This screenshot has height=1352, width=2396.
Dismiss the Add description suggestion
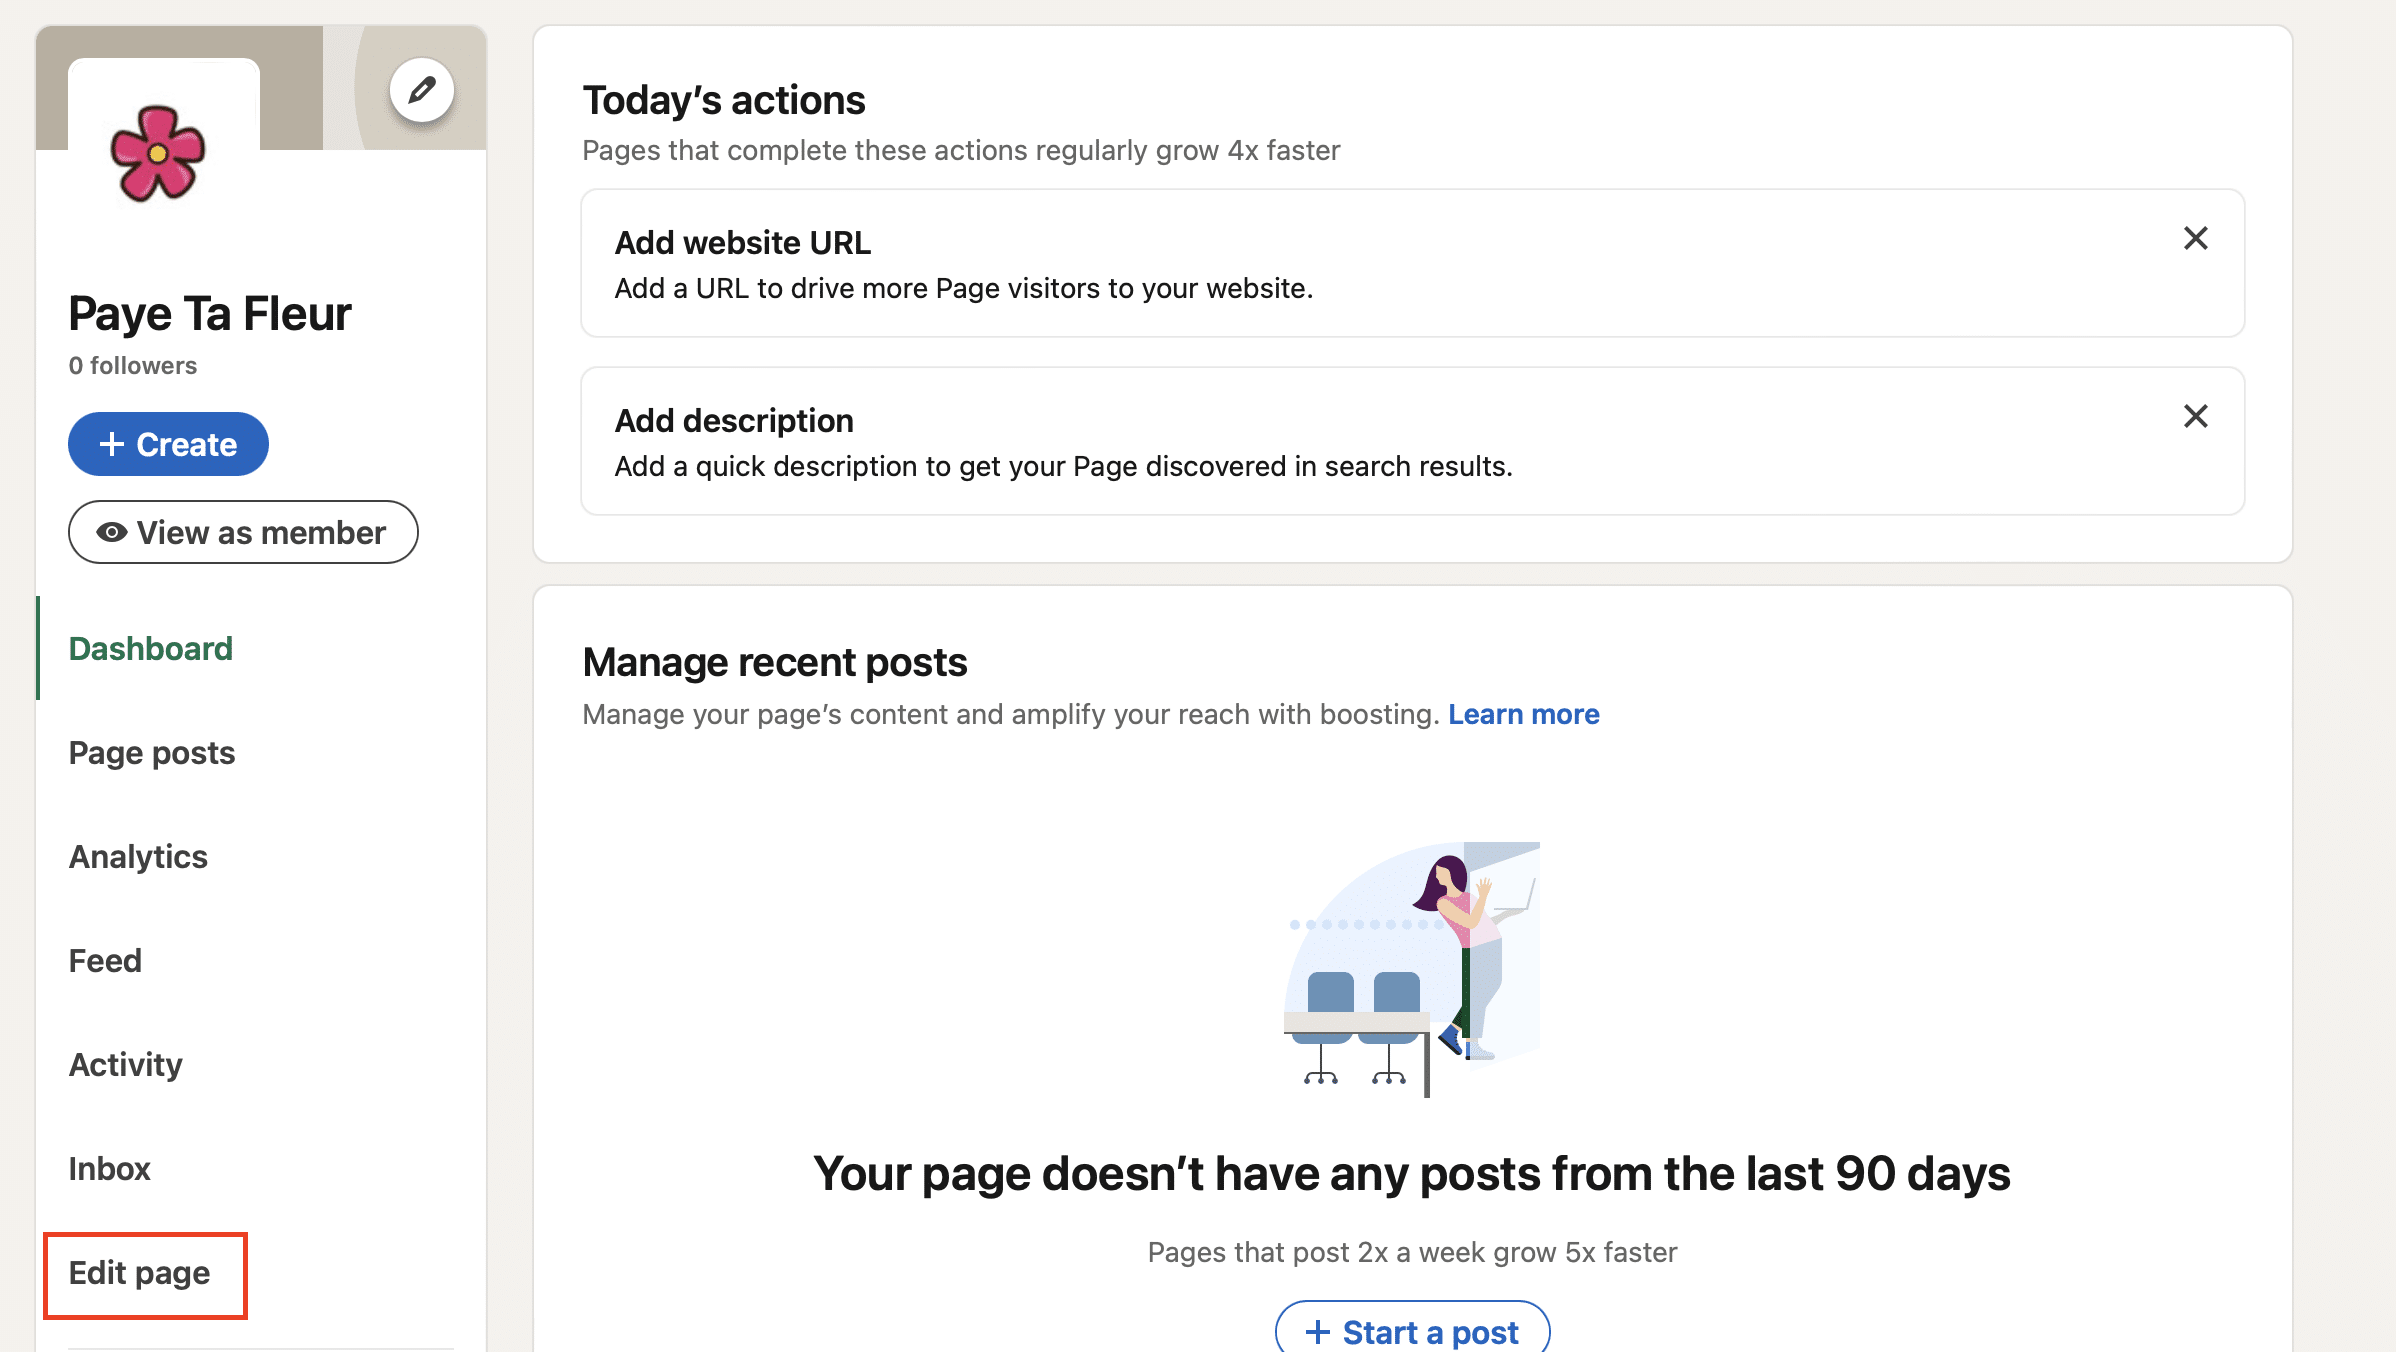coord(2195,416)
